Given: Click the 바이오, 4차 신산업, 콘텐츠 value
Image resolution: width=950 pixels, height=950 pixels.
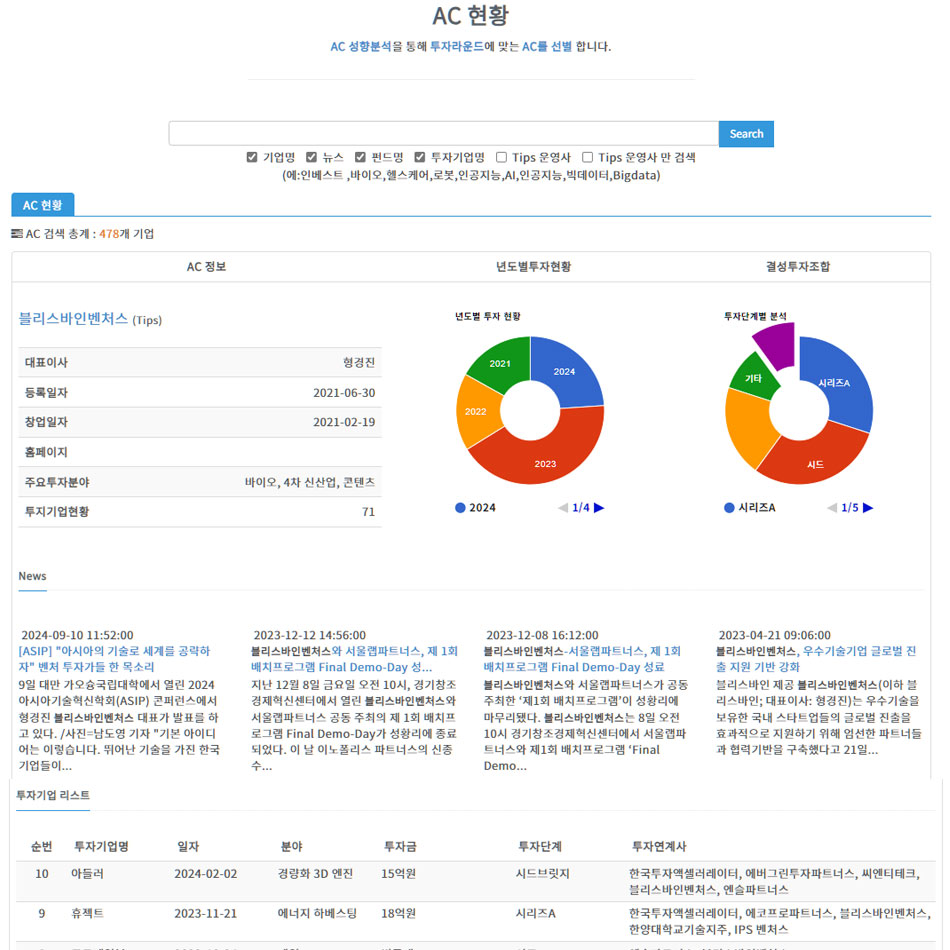Looking at the screenshot, I should (x=310, y=482).
